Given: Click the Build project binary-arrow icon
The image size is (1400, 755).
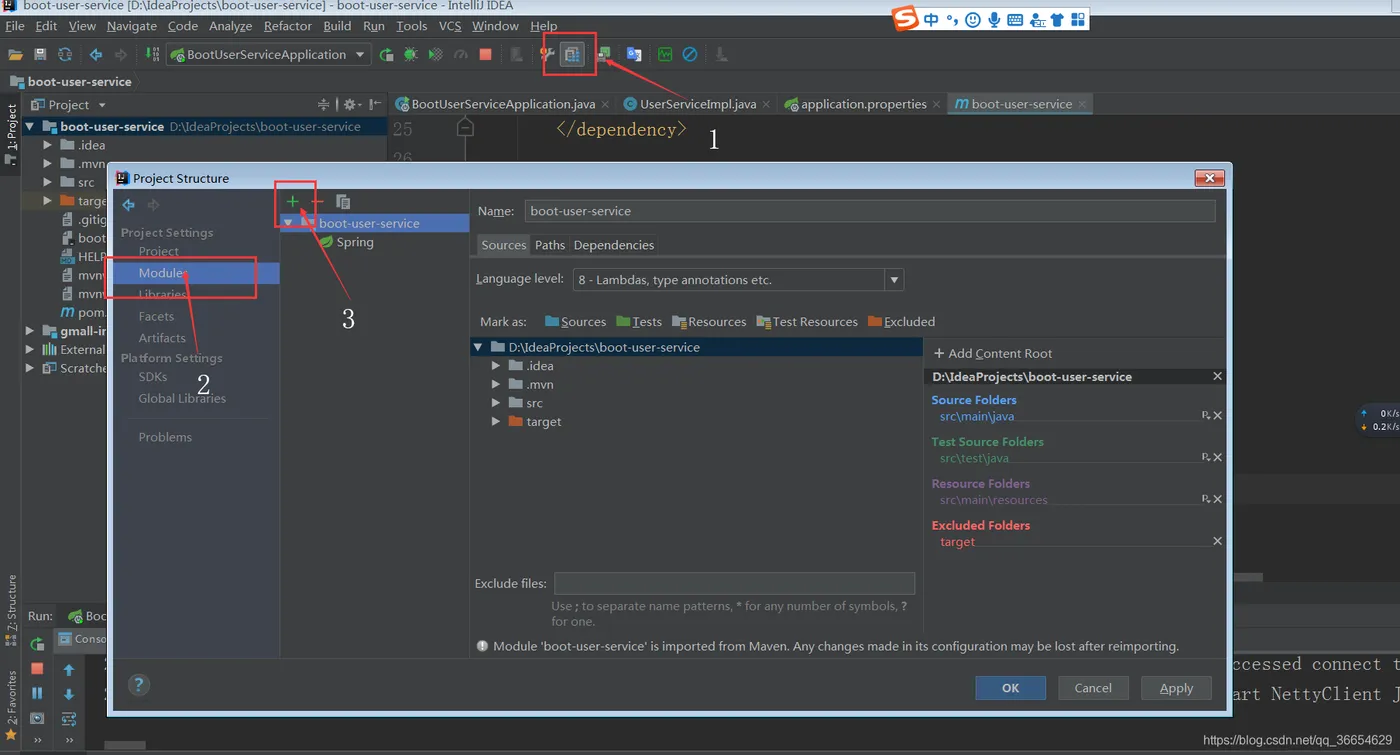Looking at the screenshot, I should 152,55.
